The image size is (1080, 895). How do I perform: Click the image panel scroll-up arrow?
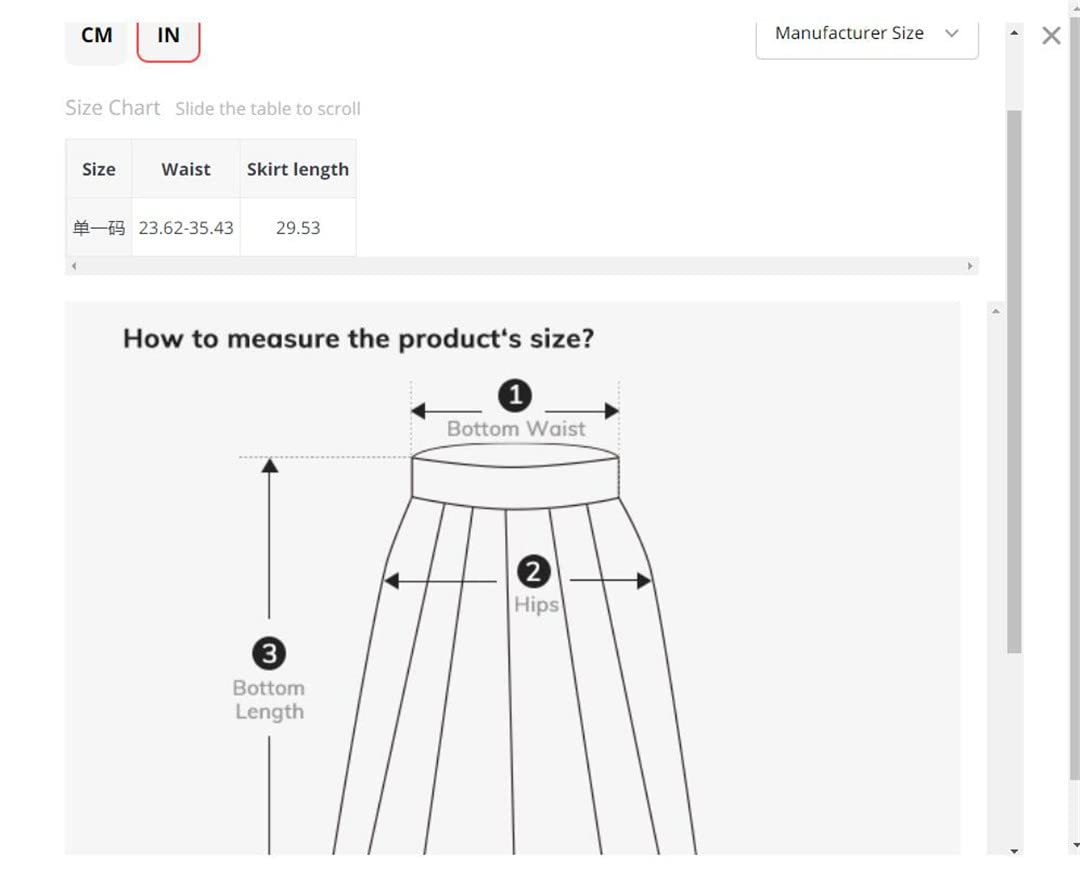[x=995, y=311]
